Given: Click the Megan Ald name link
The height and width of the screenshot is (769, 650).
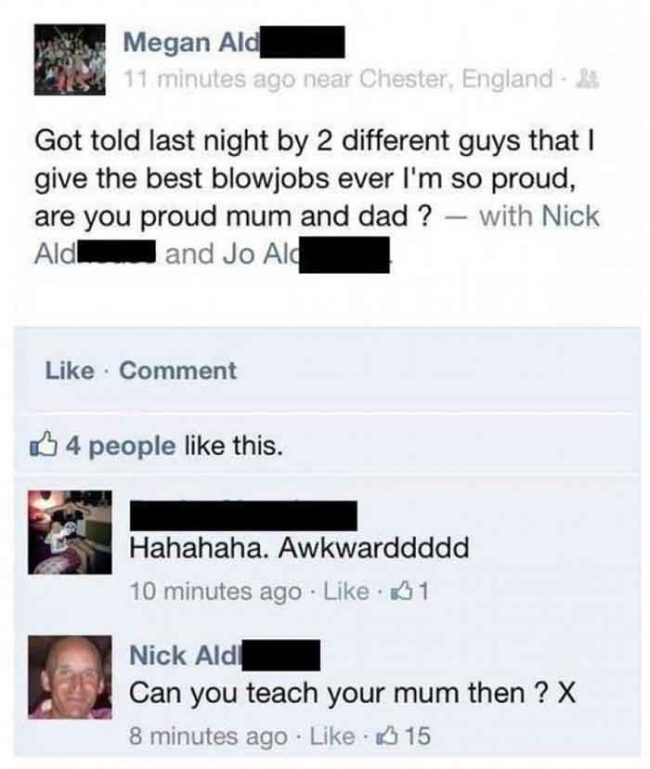Looking at the screenshot, I should [x=234, y=42].
